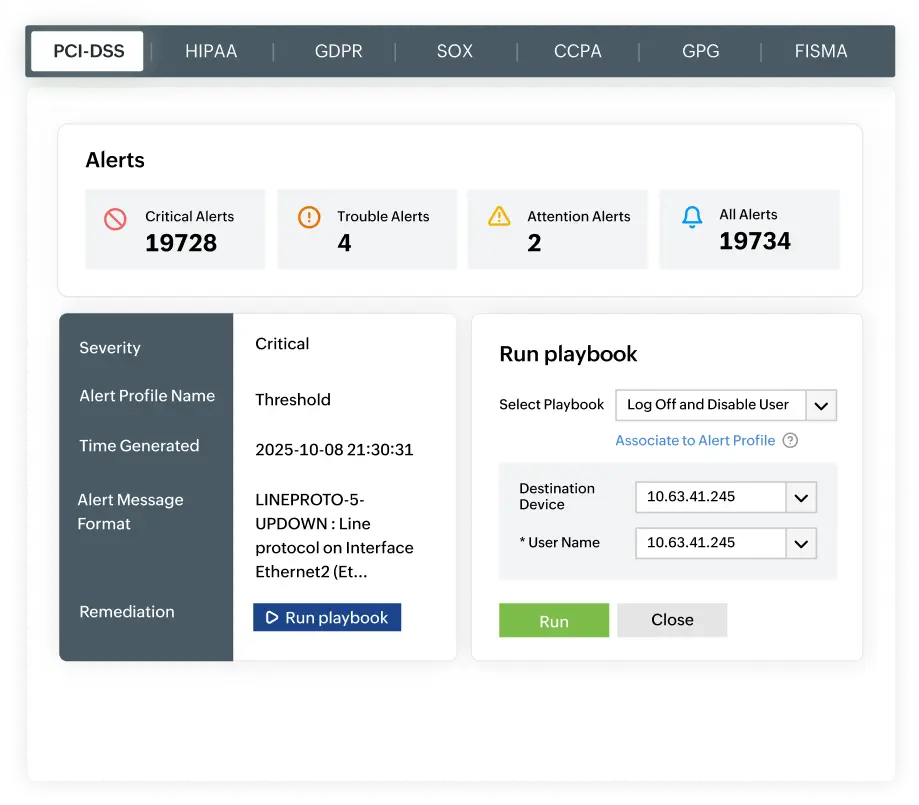Click the Attention Alerts warning triangle icon
Screen dimensions: 919x805
[x=498, y=215]
